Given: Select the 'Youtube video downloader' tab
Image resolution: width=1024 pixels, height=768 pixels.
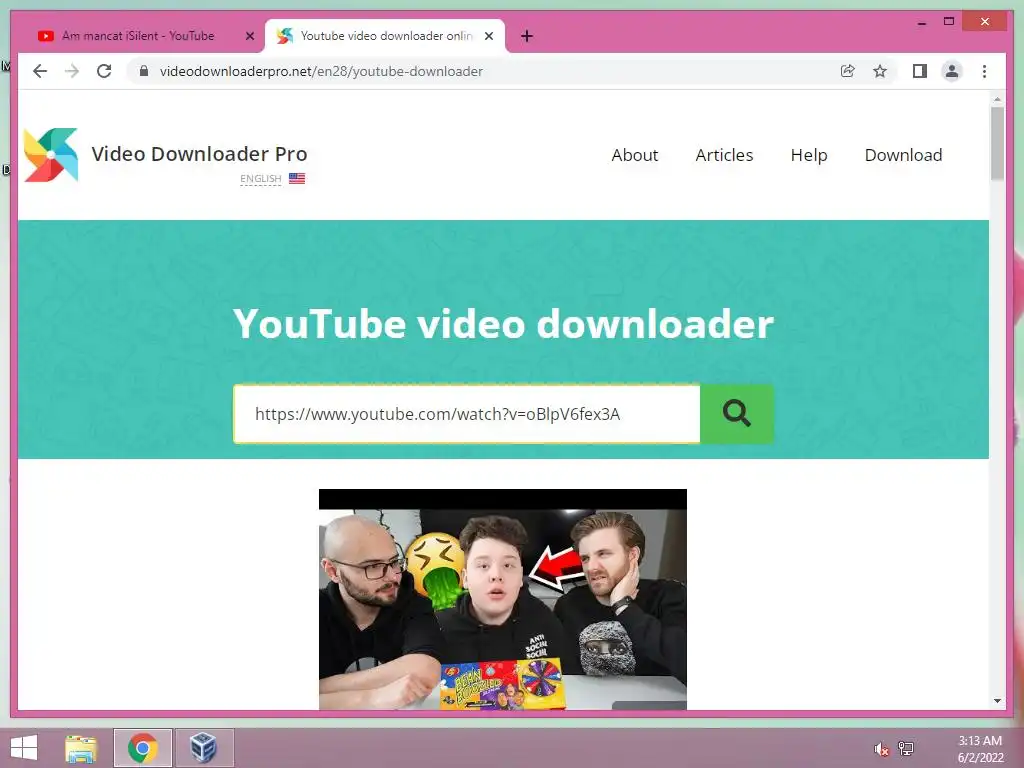Looking at the screenshot, I should coord(385,37).
